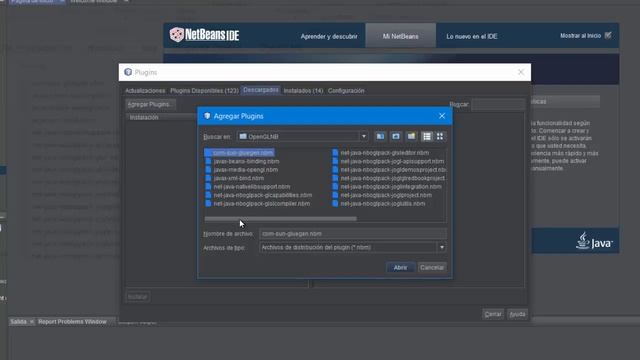Viewport: 640px width, 360px height.
Task: Click Cerrar button in Plugins window
Action: click(x=493, y=314)
